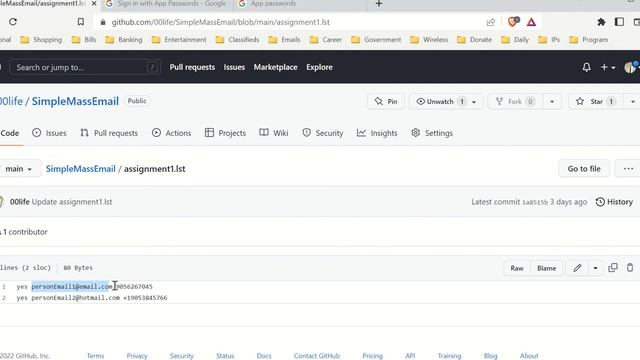Open IPs bookmarks folder

tap(549, 40)
